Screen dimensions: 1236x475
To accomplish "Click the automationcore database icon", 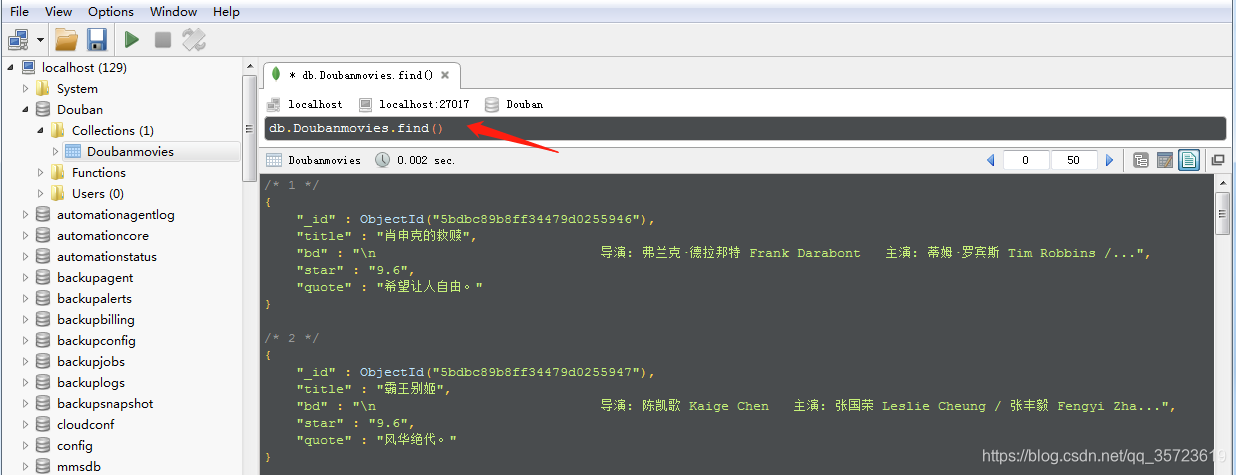I will (42, 235).
